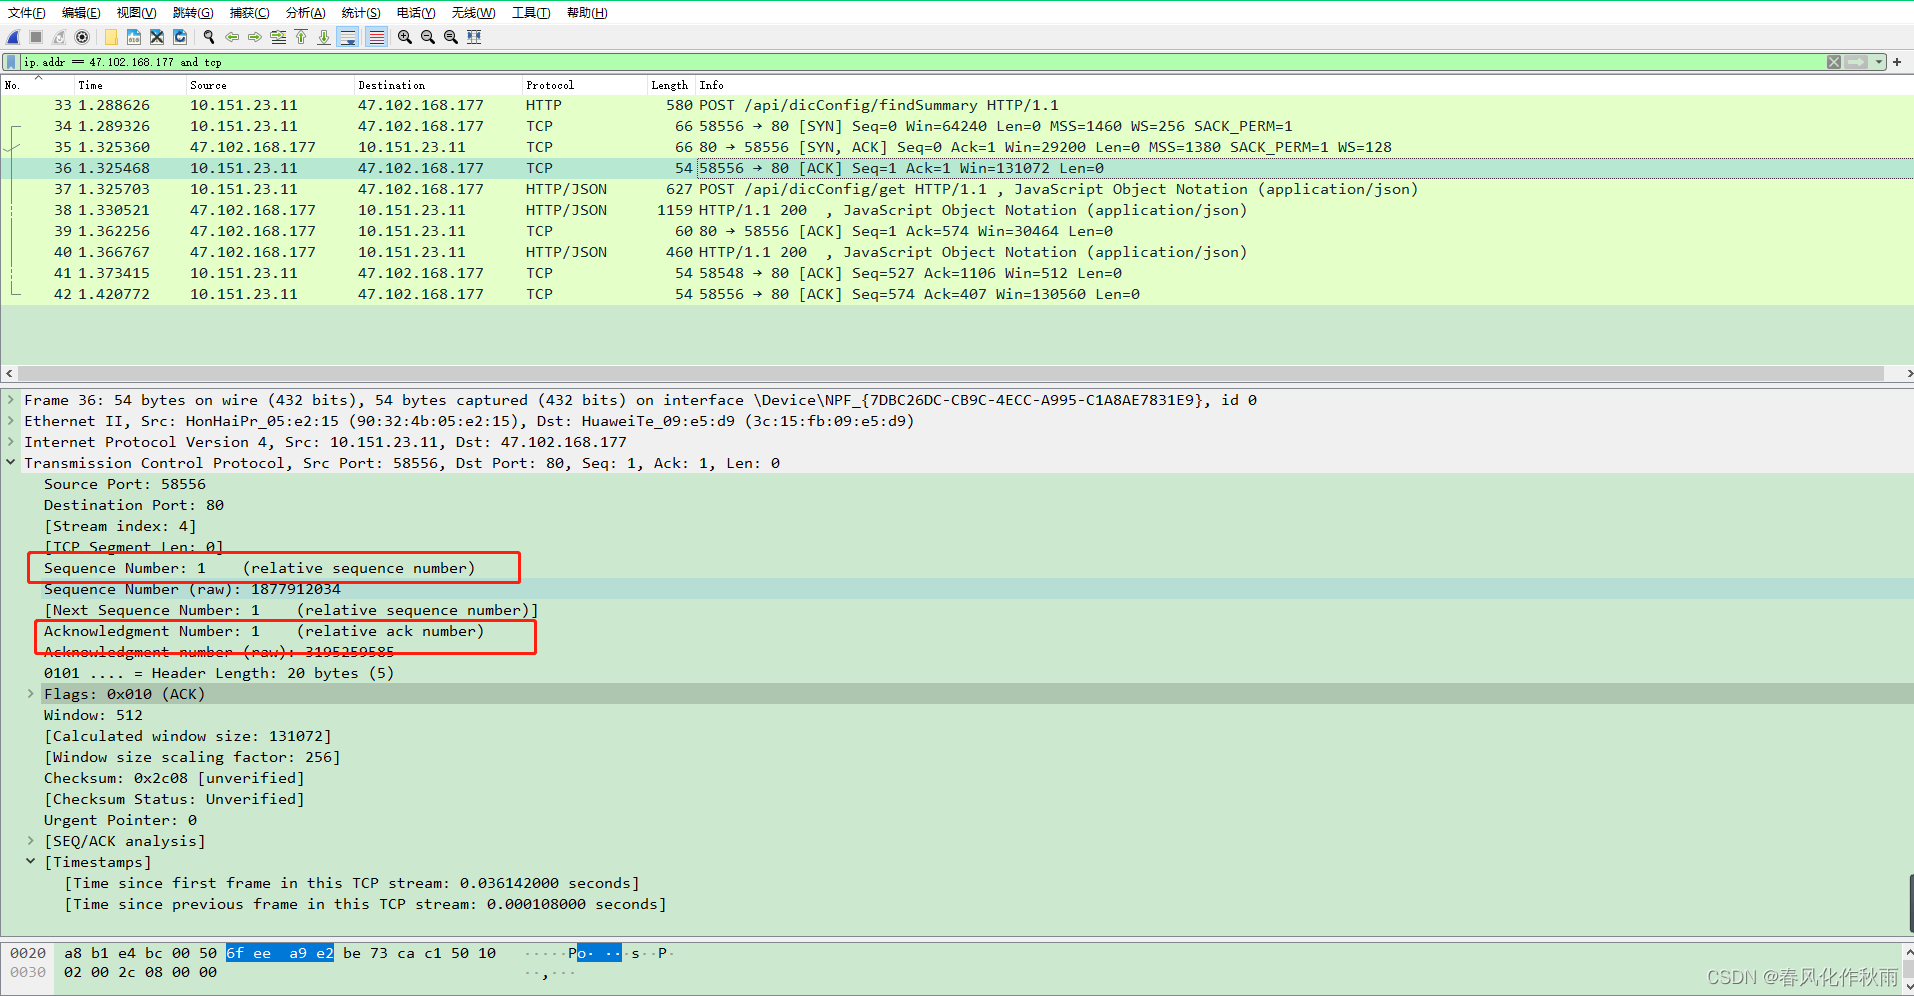Image resolution: width=1914 pixels, height=996 pixels.
Task: Zoom in on the packet list
Action: 404,36
